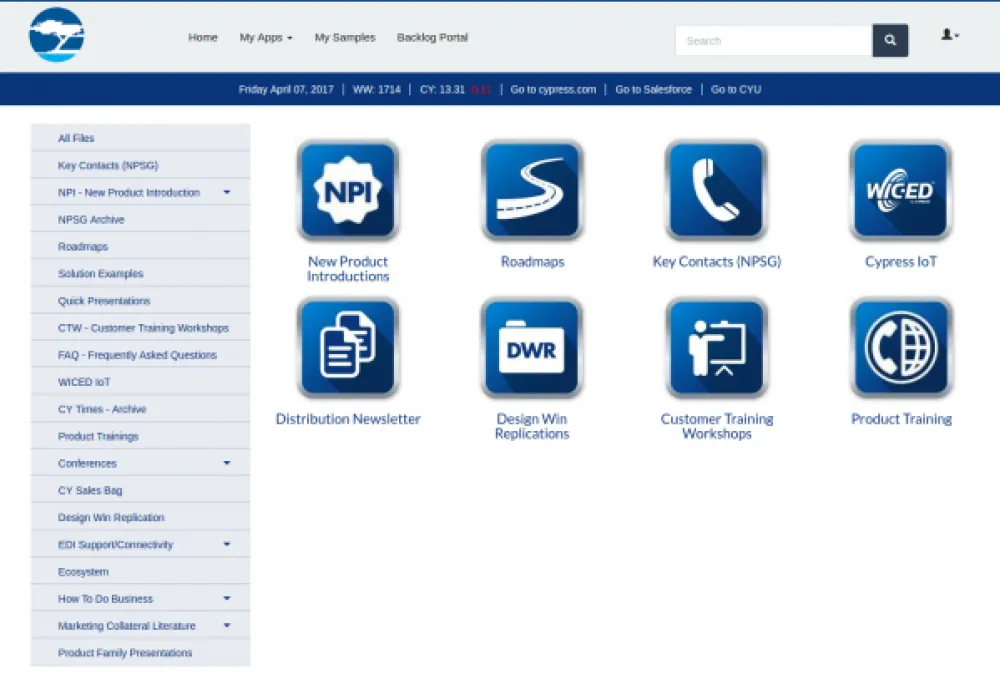Expand Marketing Collateral Literature arrow
The image size is (1000, 685).
click(x=226, y=625)
